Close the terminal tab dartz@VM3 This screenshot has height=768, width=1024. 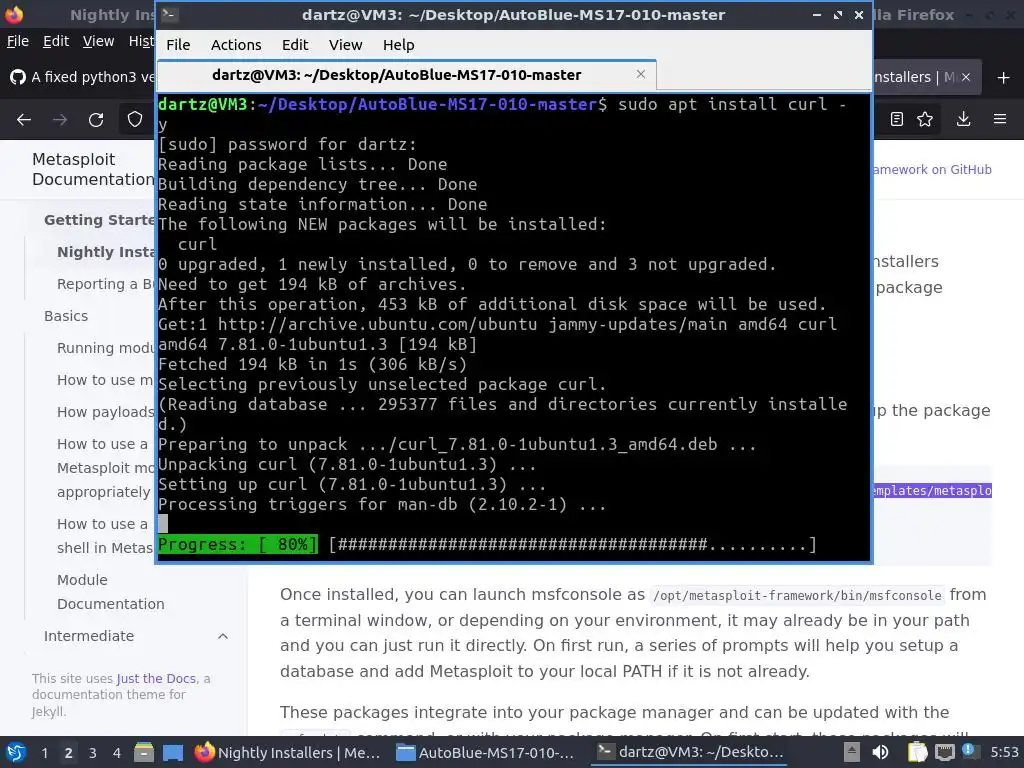pyautogui.click(x=641, y=74)
